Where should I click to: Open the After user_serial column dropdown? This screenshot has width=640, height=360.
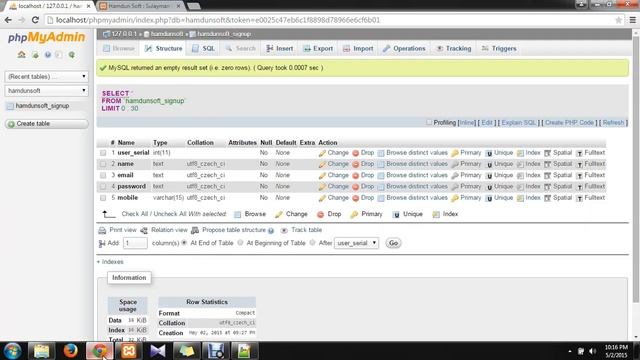click(x=356, y=243)
